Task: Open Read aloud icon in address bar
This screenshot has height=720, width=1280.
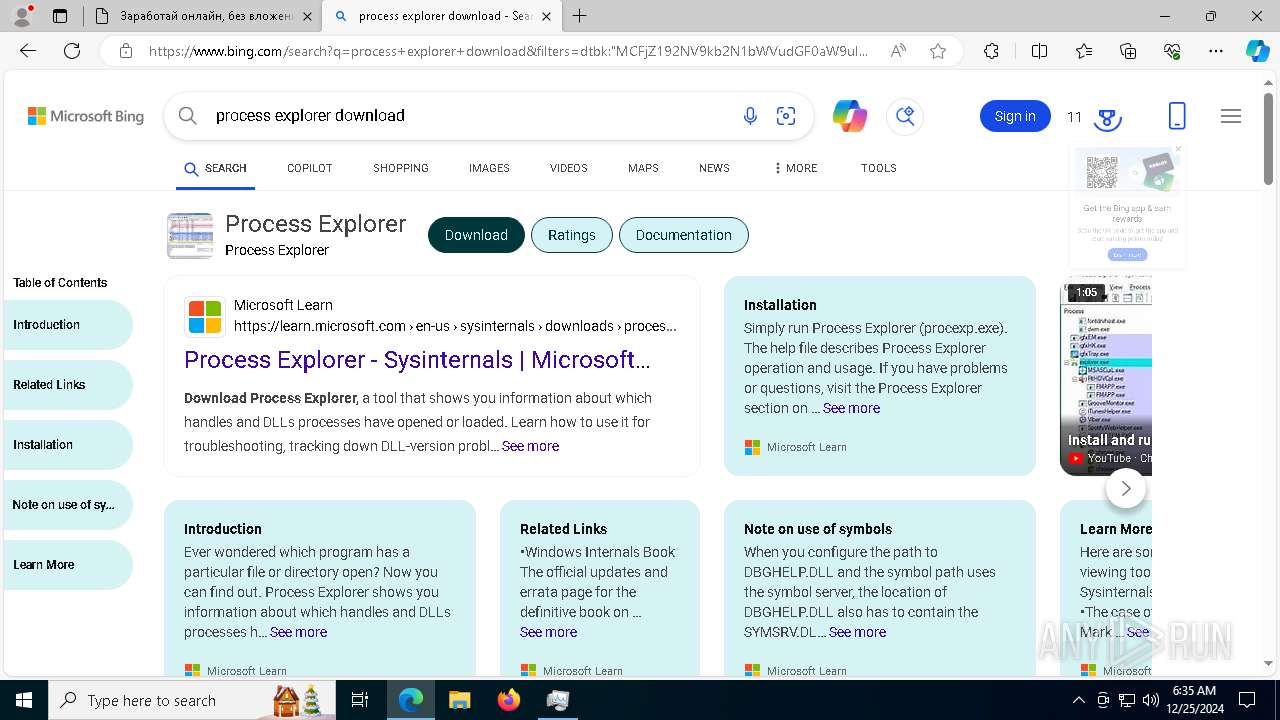Action: tap(898, 51)
